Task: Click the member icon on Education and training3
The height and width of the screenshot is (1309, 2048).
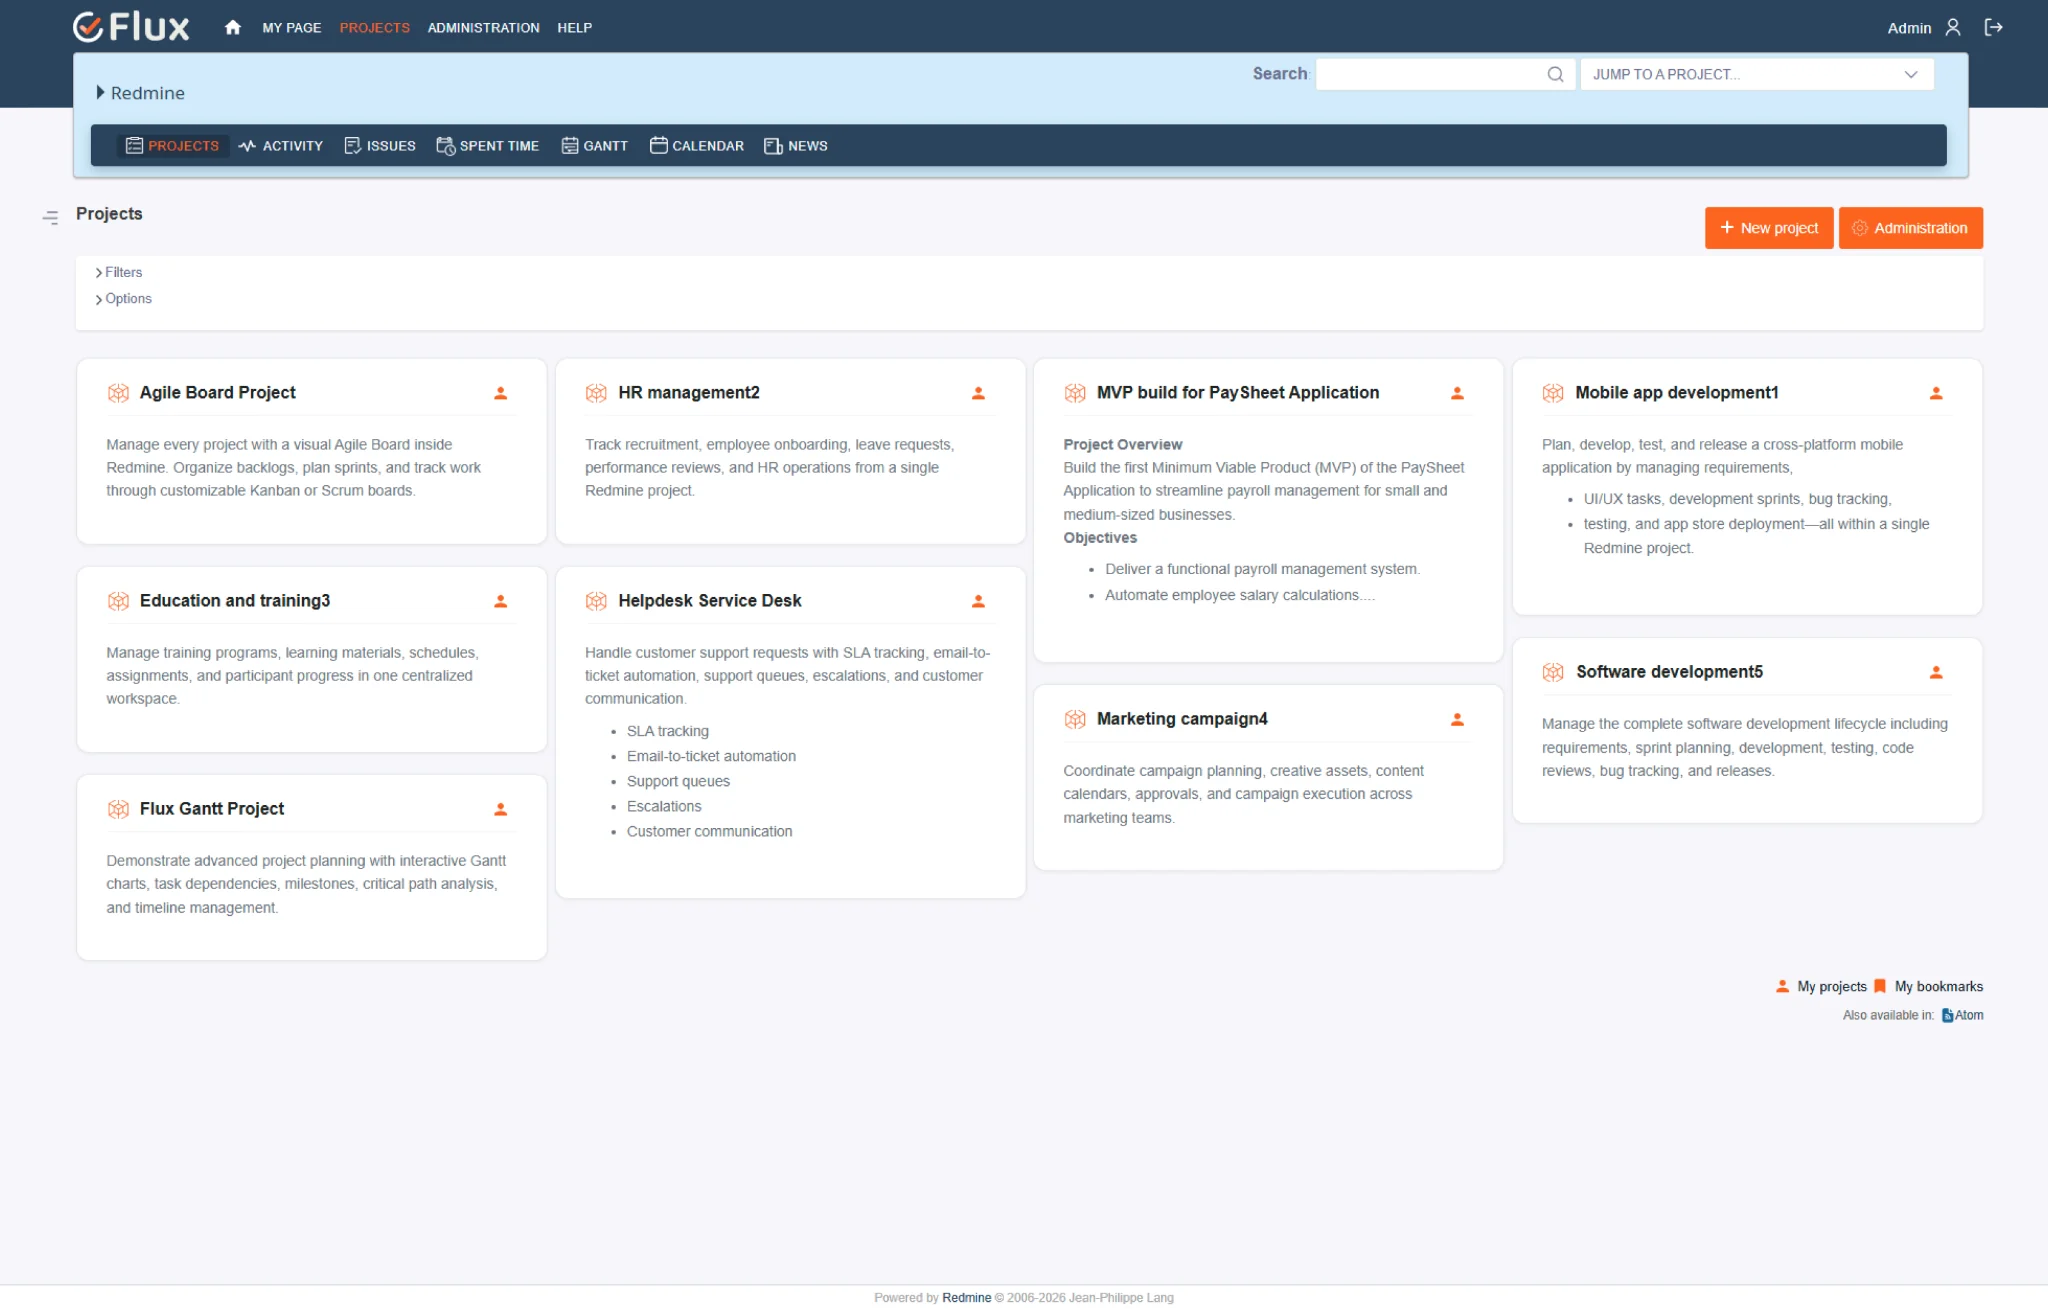Action: [500, 601]
